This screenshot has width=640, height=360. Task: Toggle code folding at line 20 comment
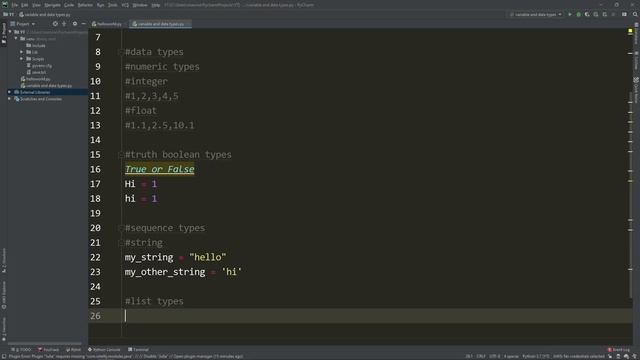[120, 228]
